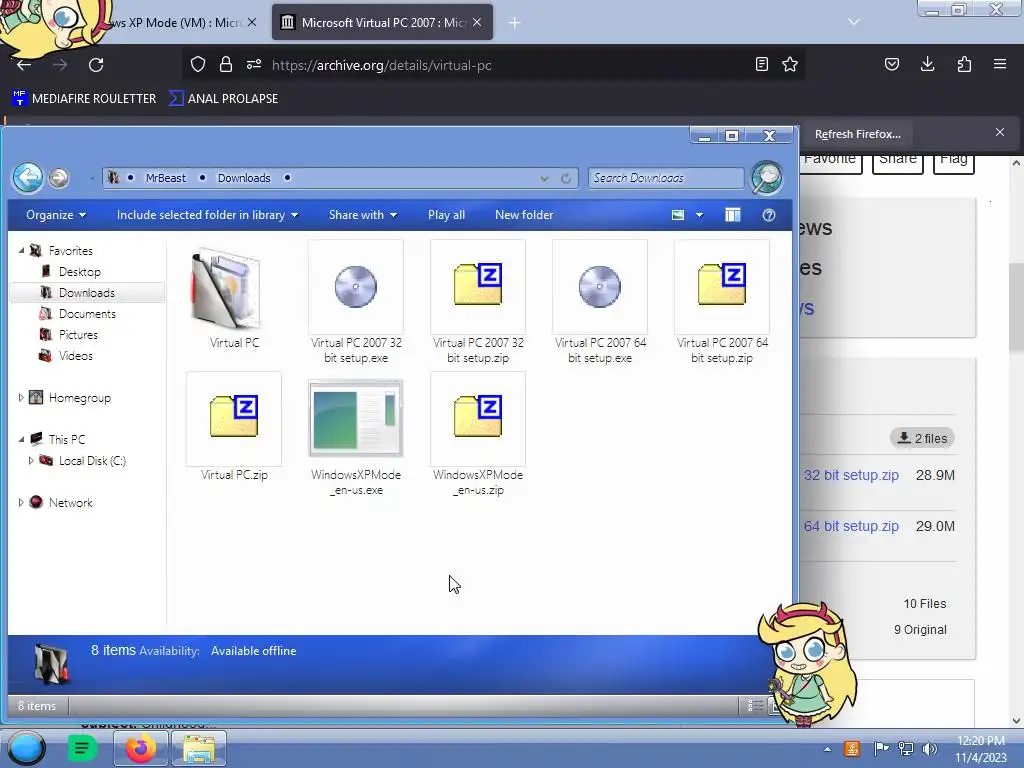Image resolution: width=1024 pixels, height=768 pixels.
Task: Refresh the Explorer address bar
Action: tap(566, 178)
